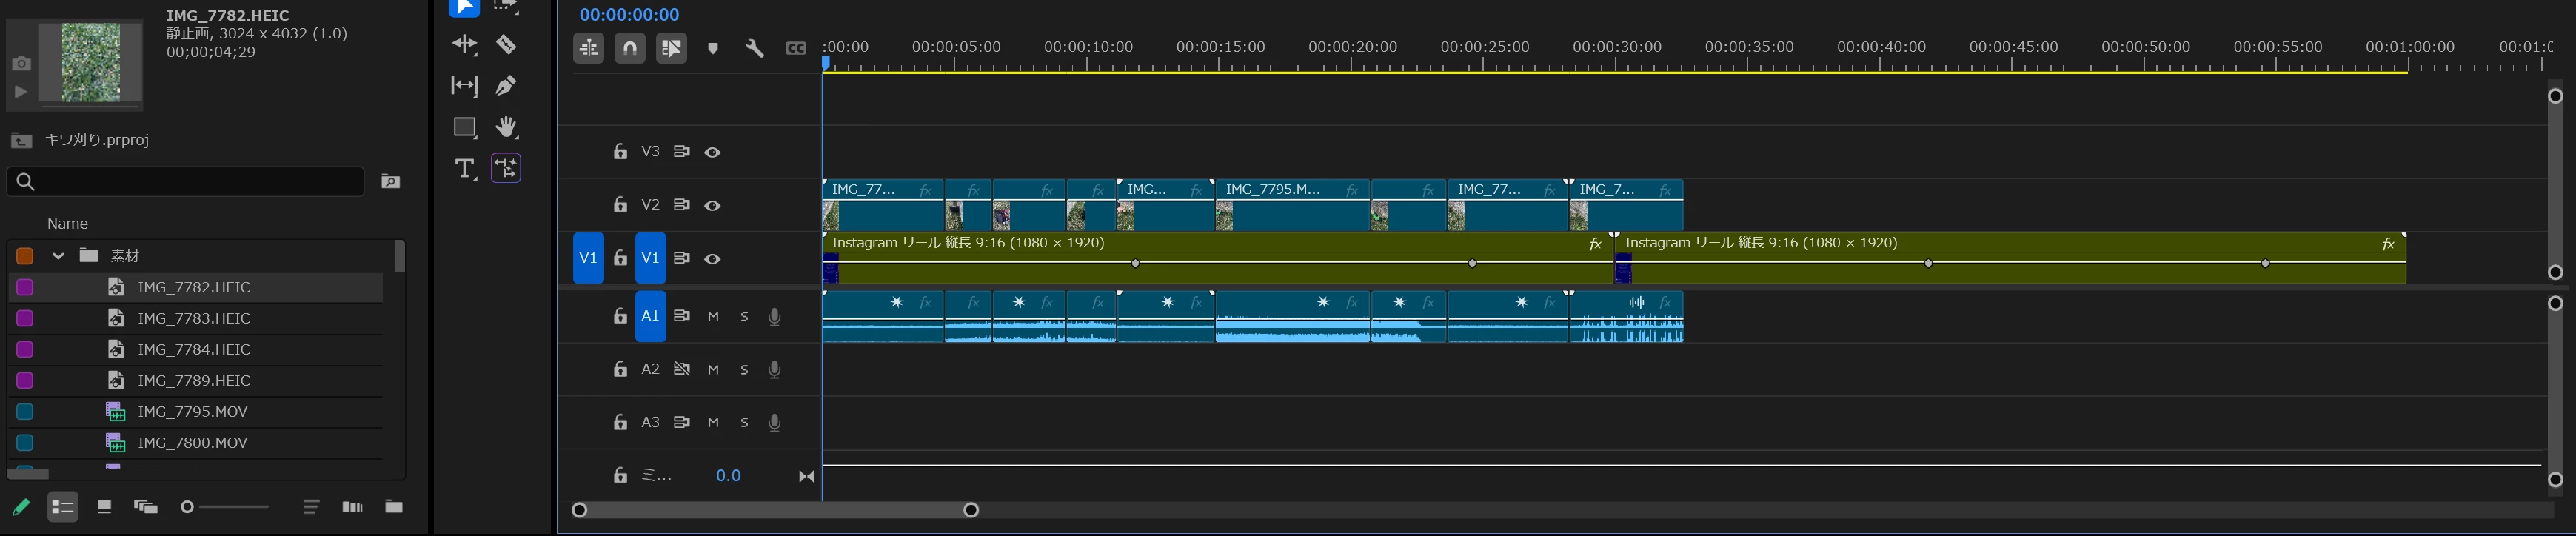
Task: Mute track A3 with M button
Action: tap(713, 422)
